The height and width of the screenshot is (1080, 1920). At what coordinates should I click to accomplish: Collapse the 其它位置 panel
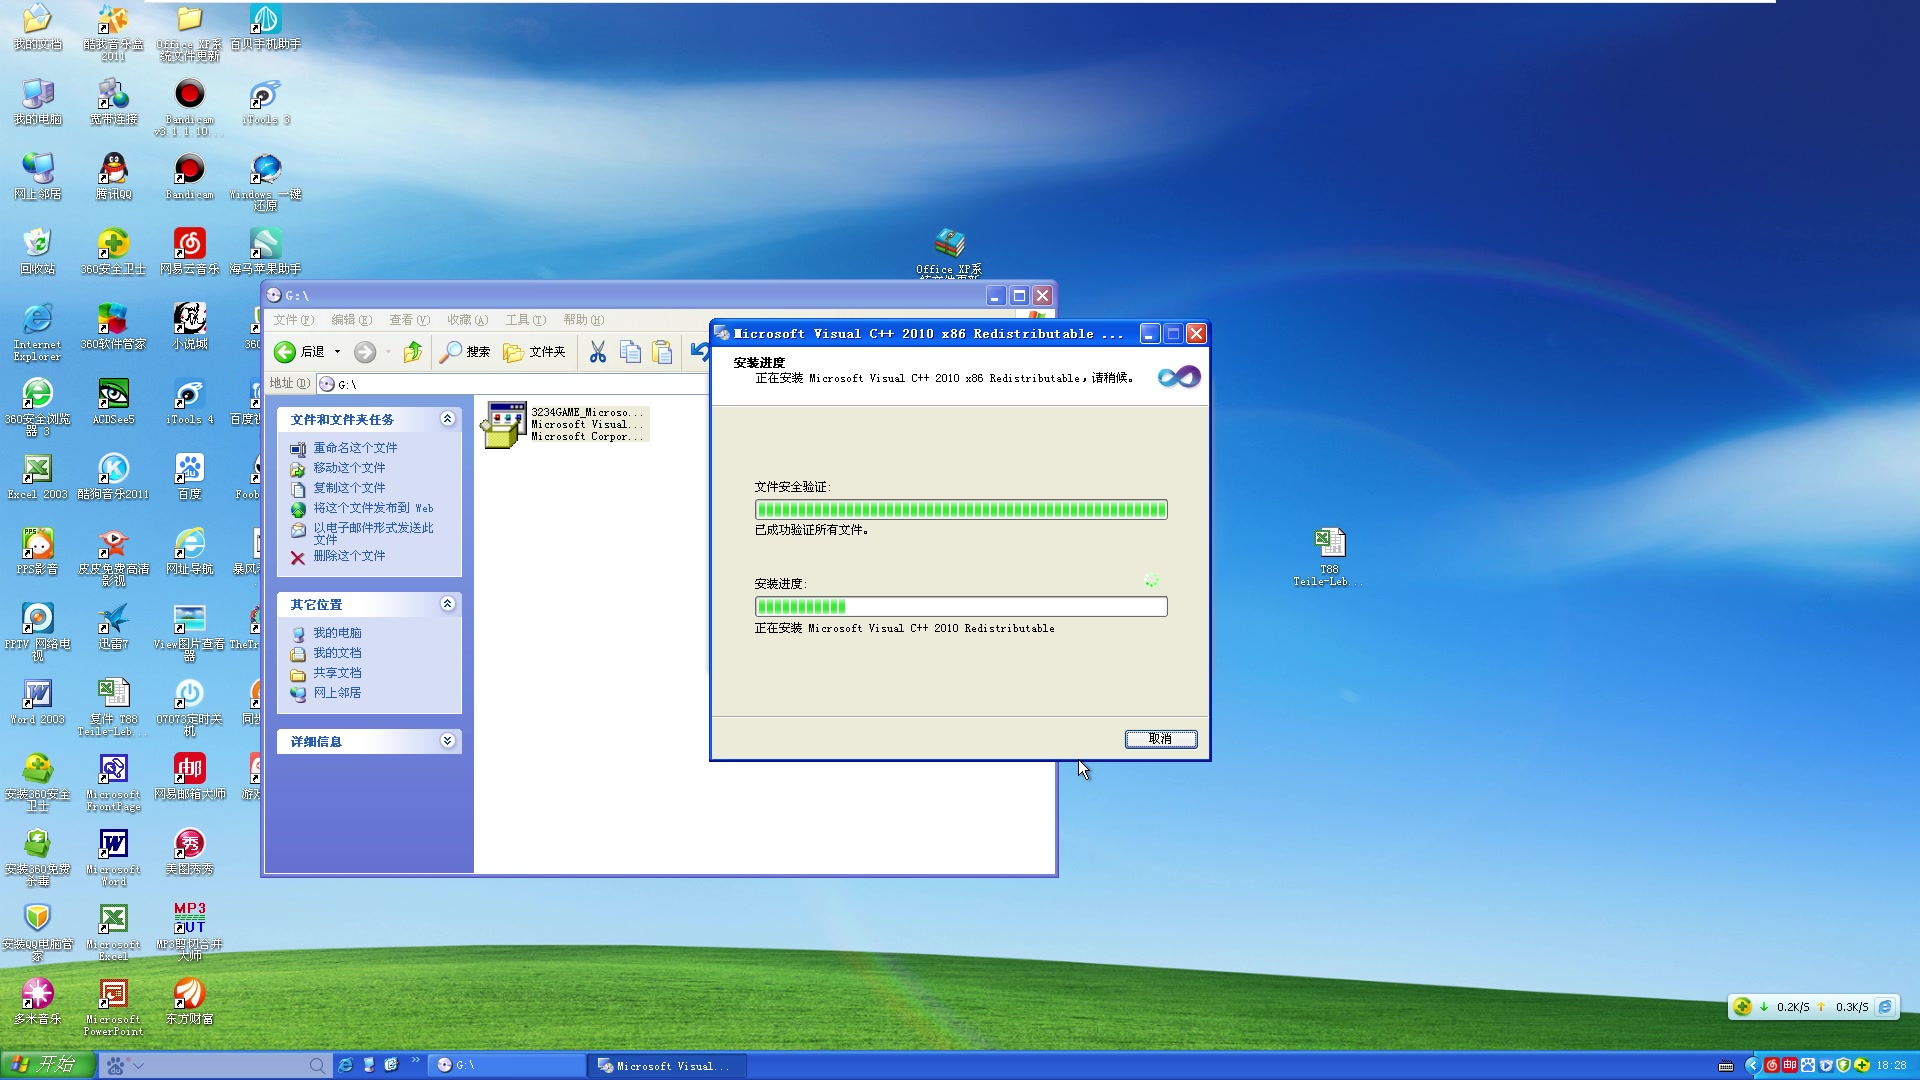(447, 604)
